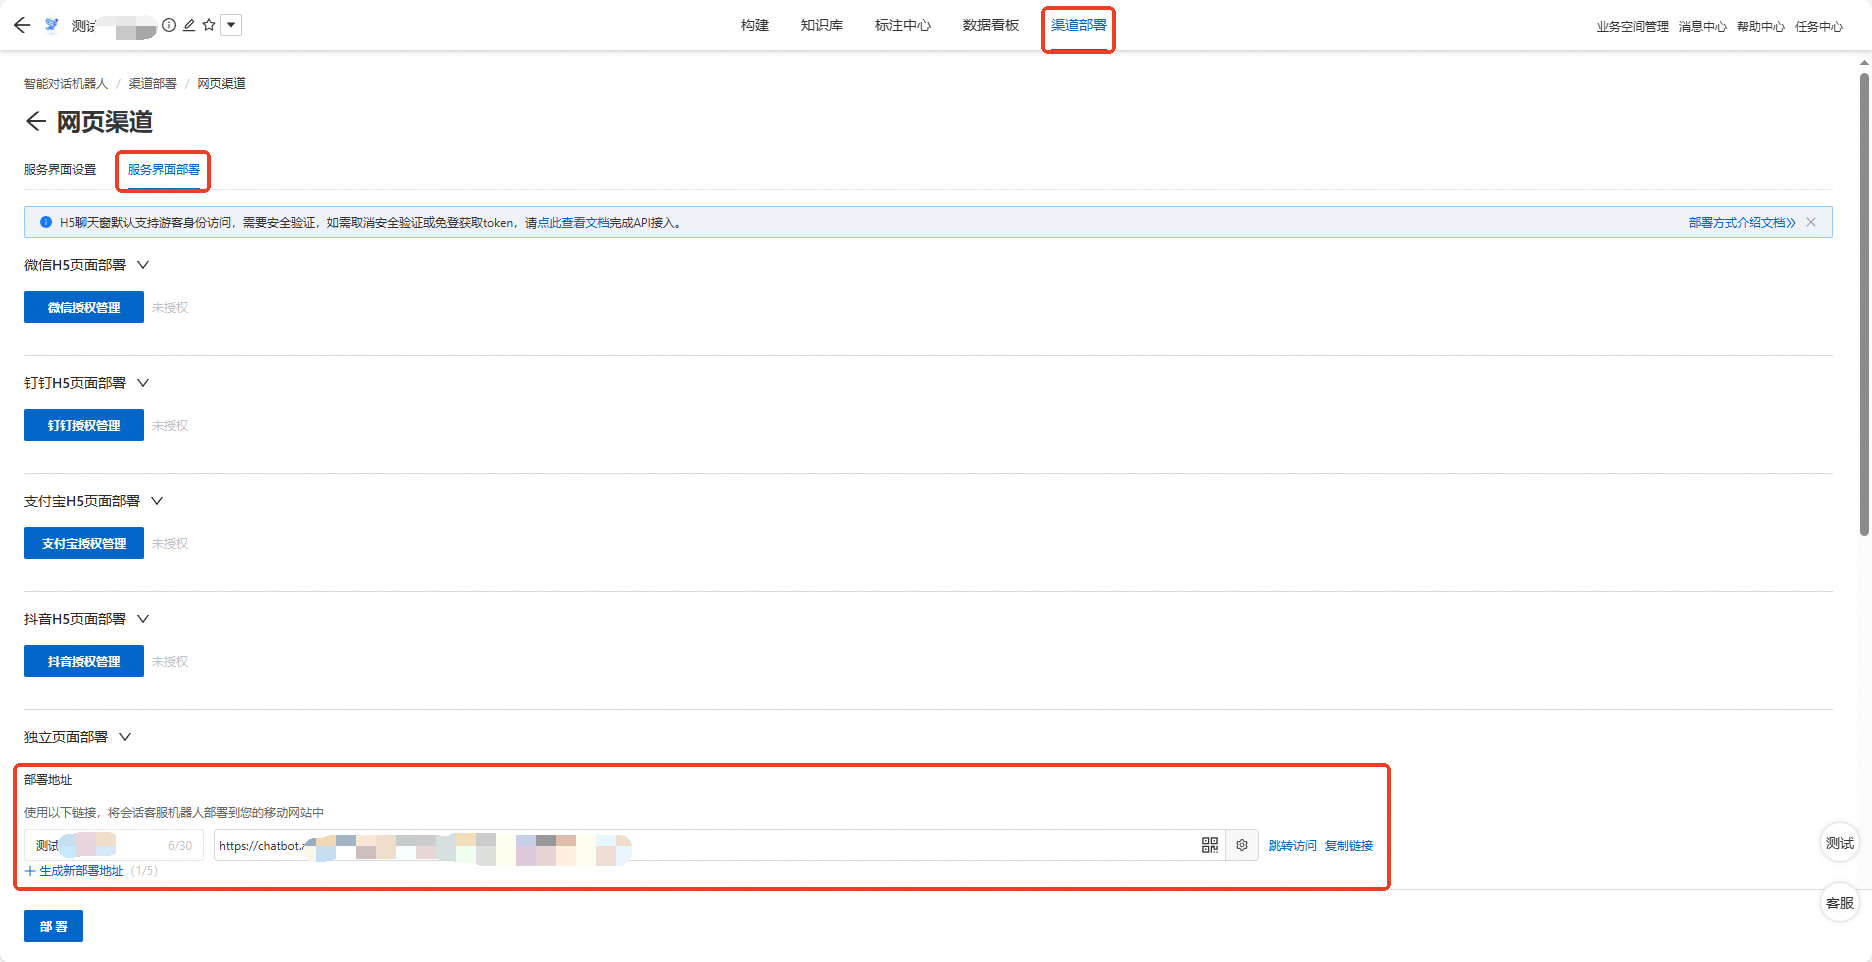Click the 复制链接 link
The height and width of the screenshot is (962, 1872).
1349,846
